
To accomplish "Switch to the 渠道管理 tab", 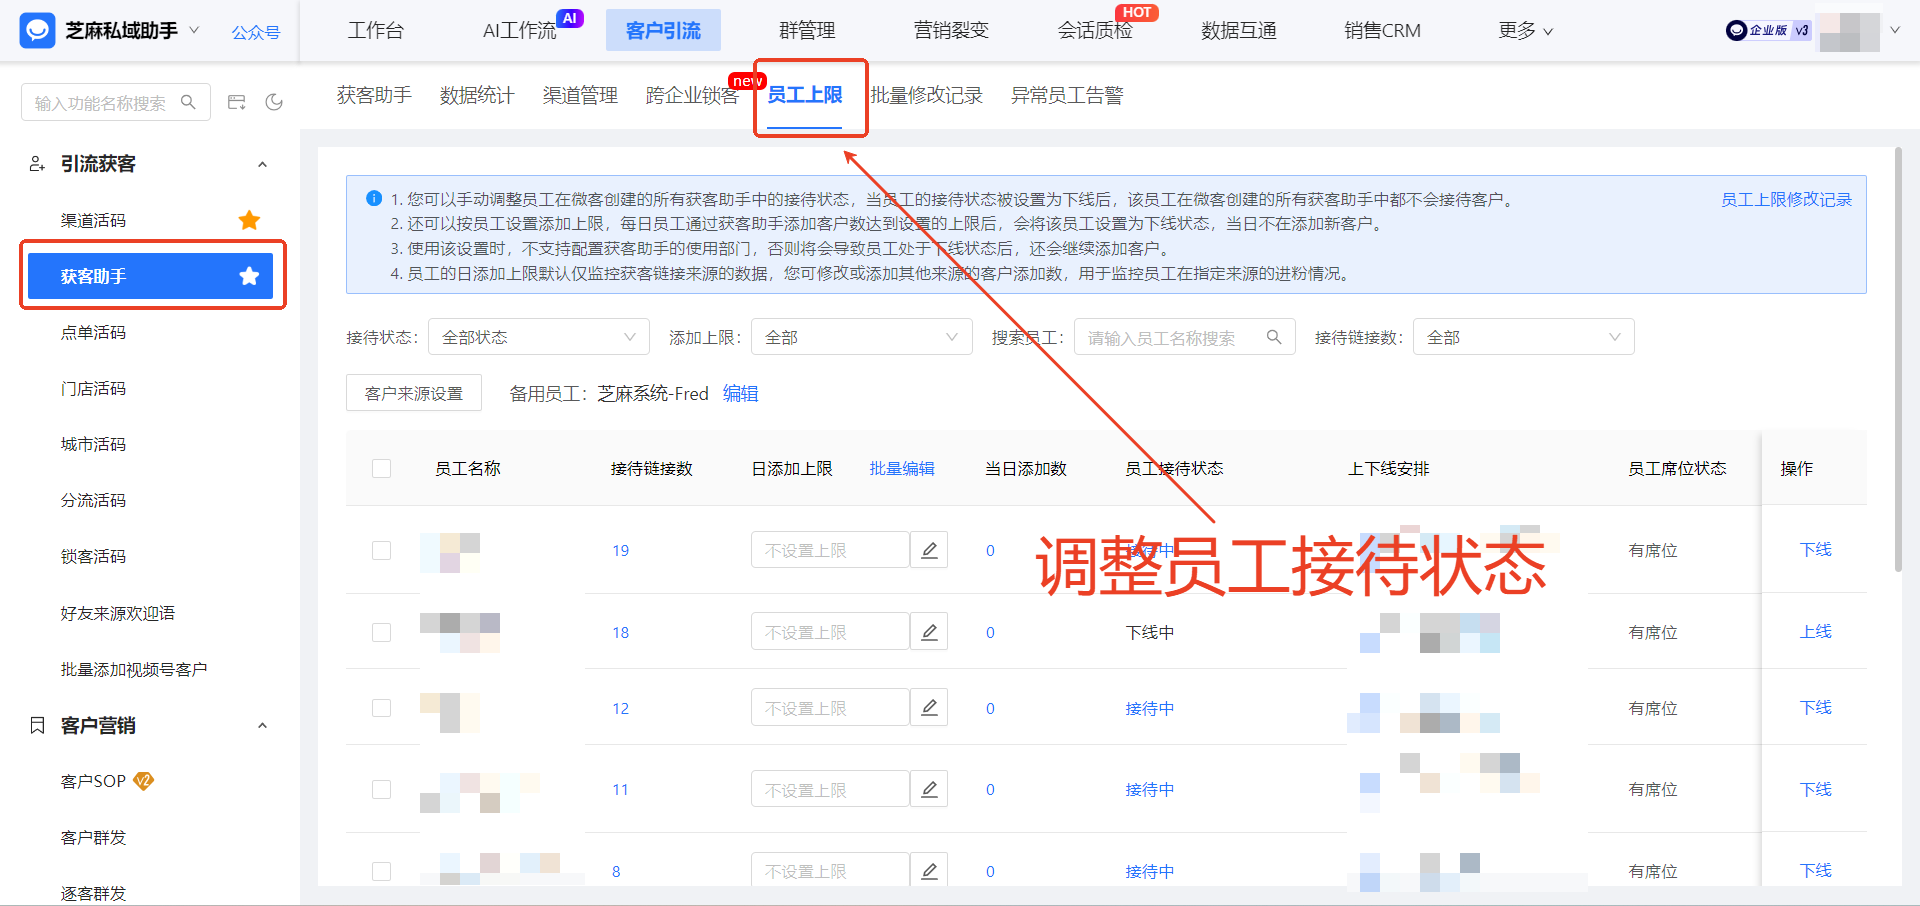I will click(580, 96).
